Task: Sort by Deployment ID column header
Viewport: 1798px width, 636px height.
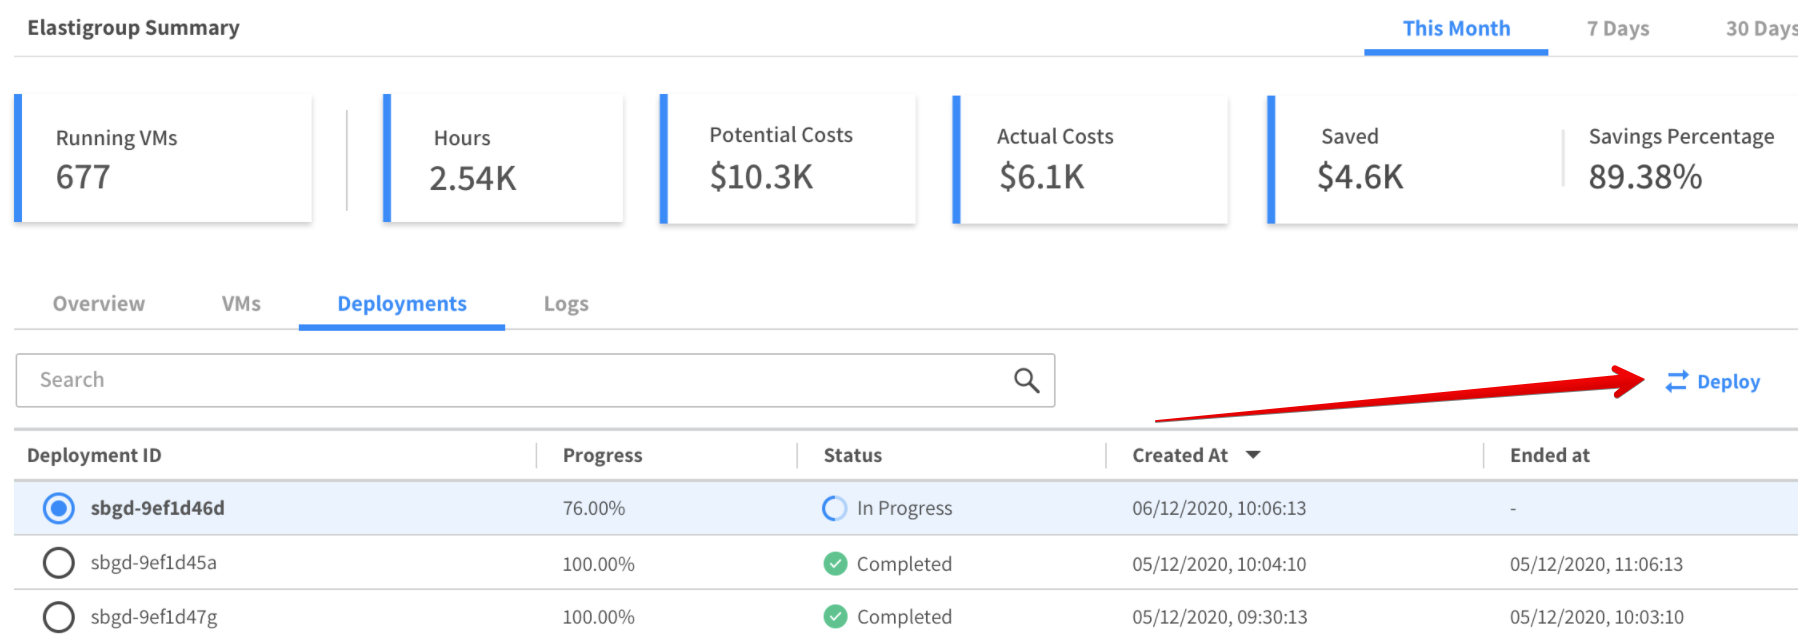Action: point(94,456)
